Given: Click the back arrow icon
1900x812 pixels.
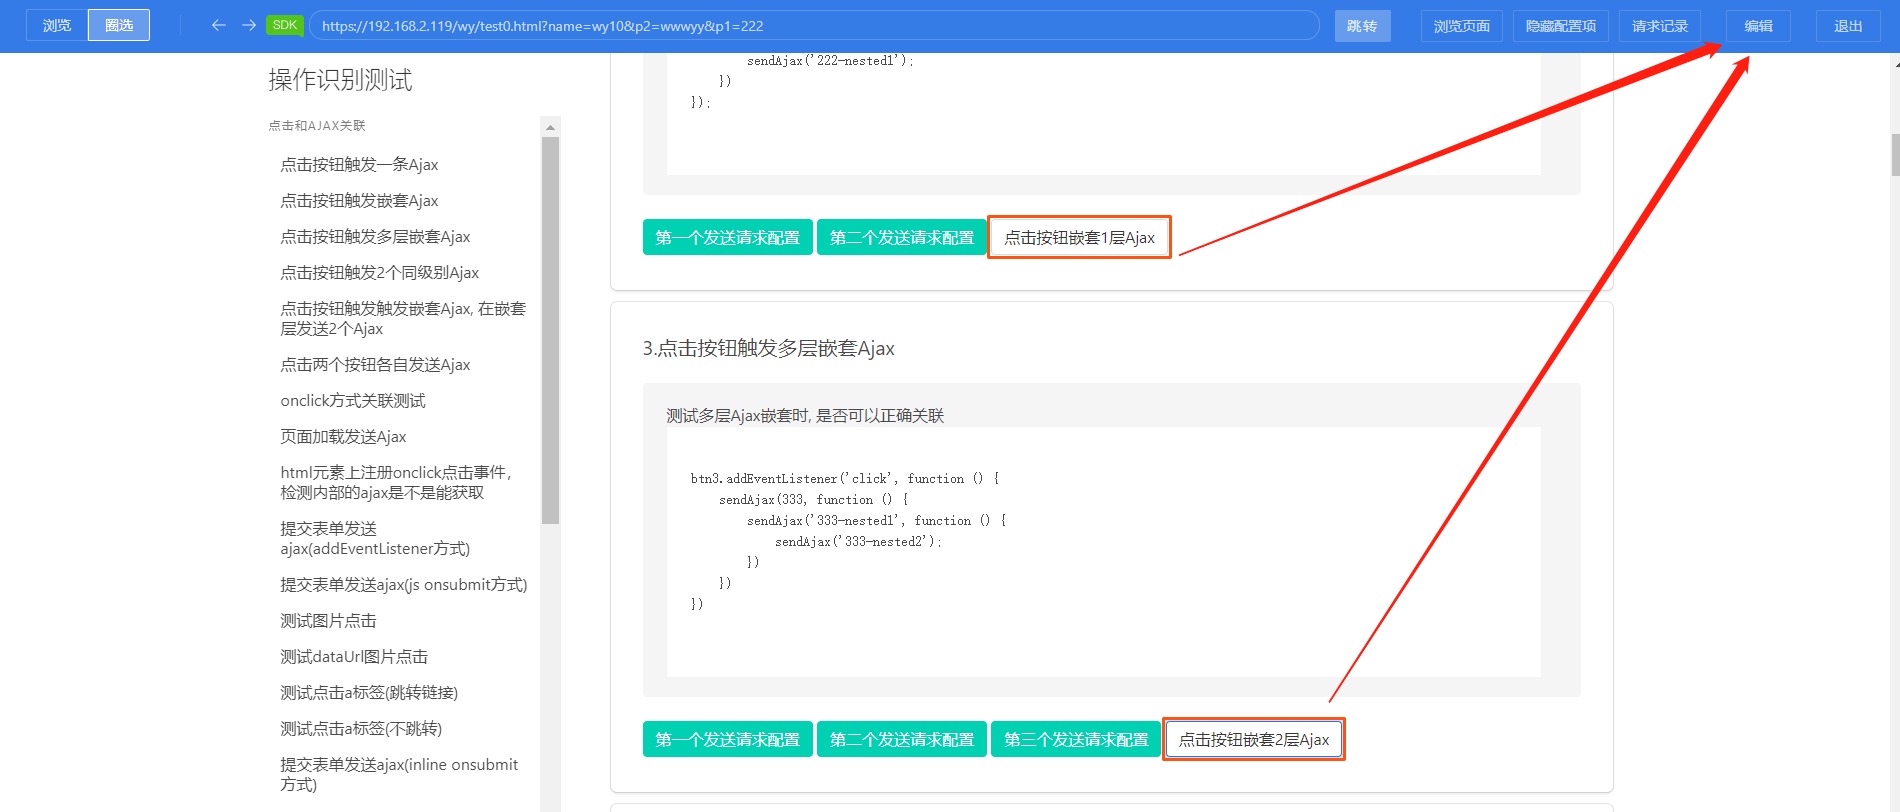Looking at the screenshot, I should pos(219,25).
